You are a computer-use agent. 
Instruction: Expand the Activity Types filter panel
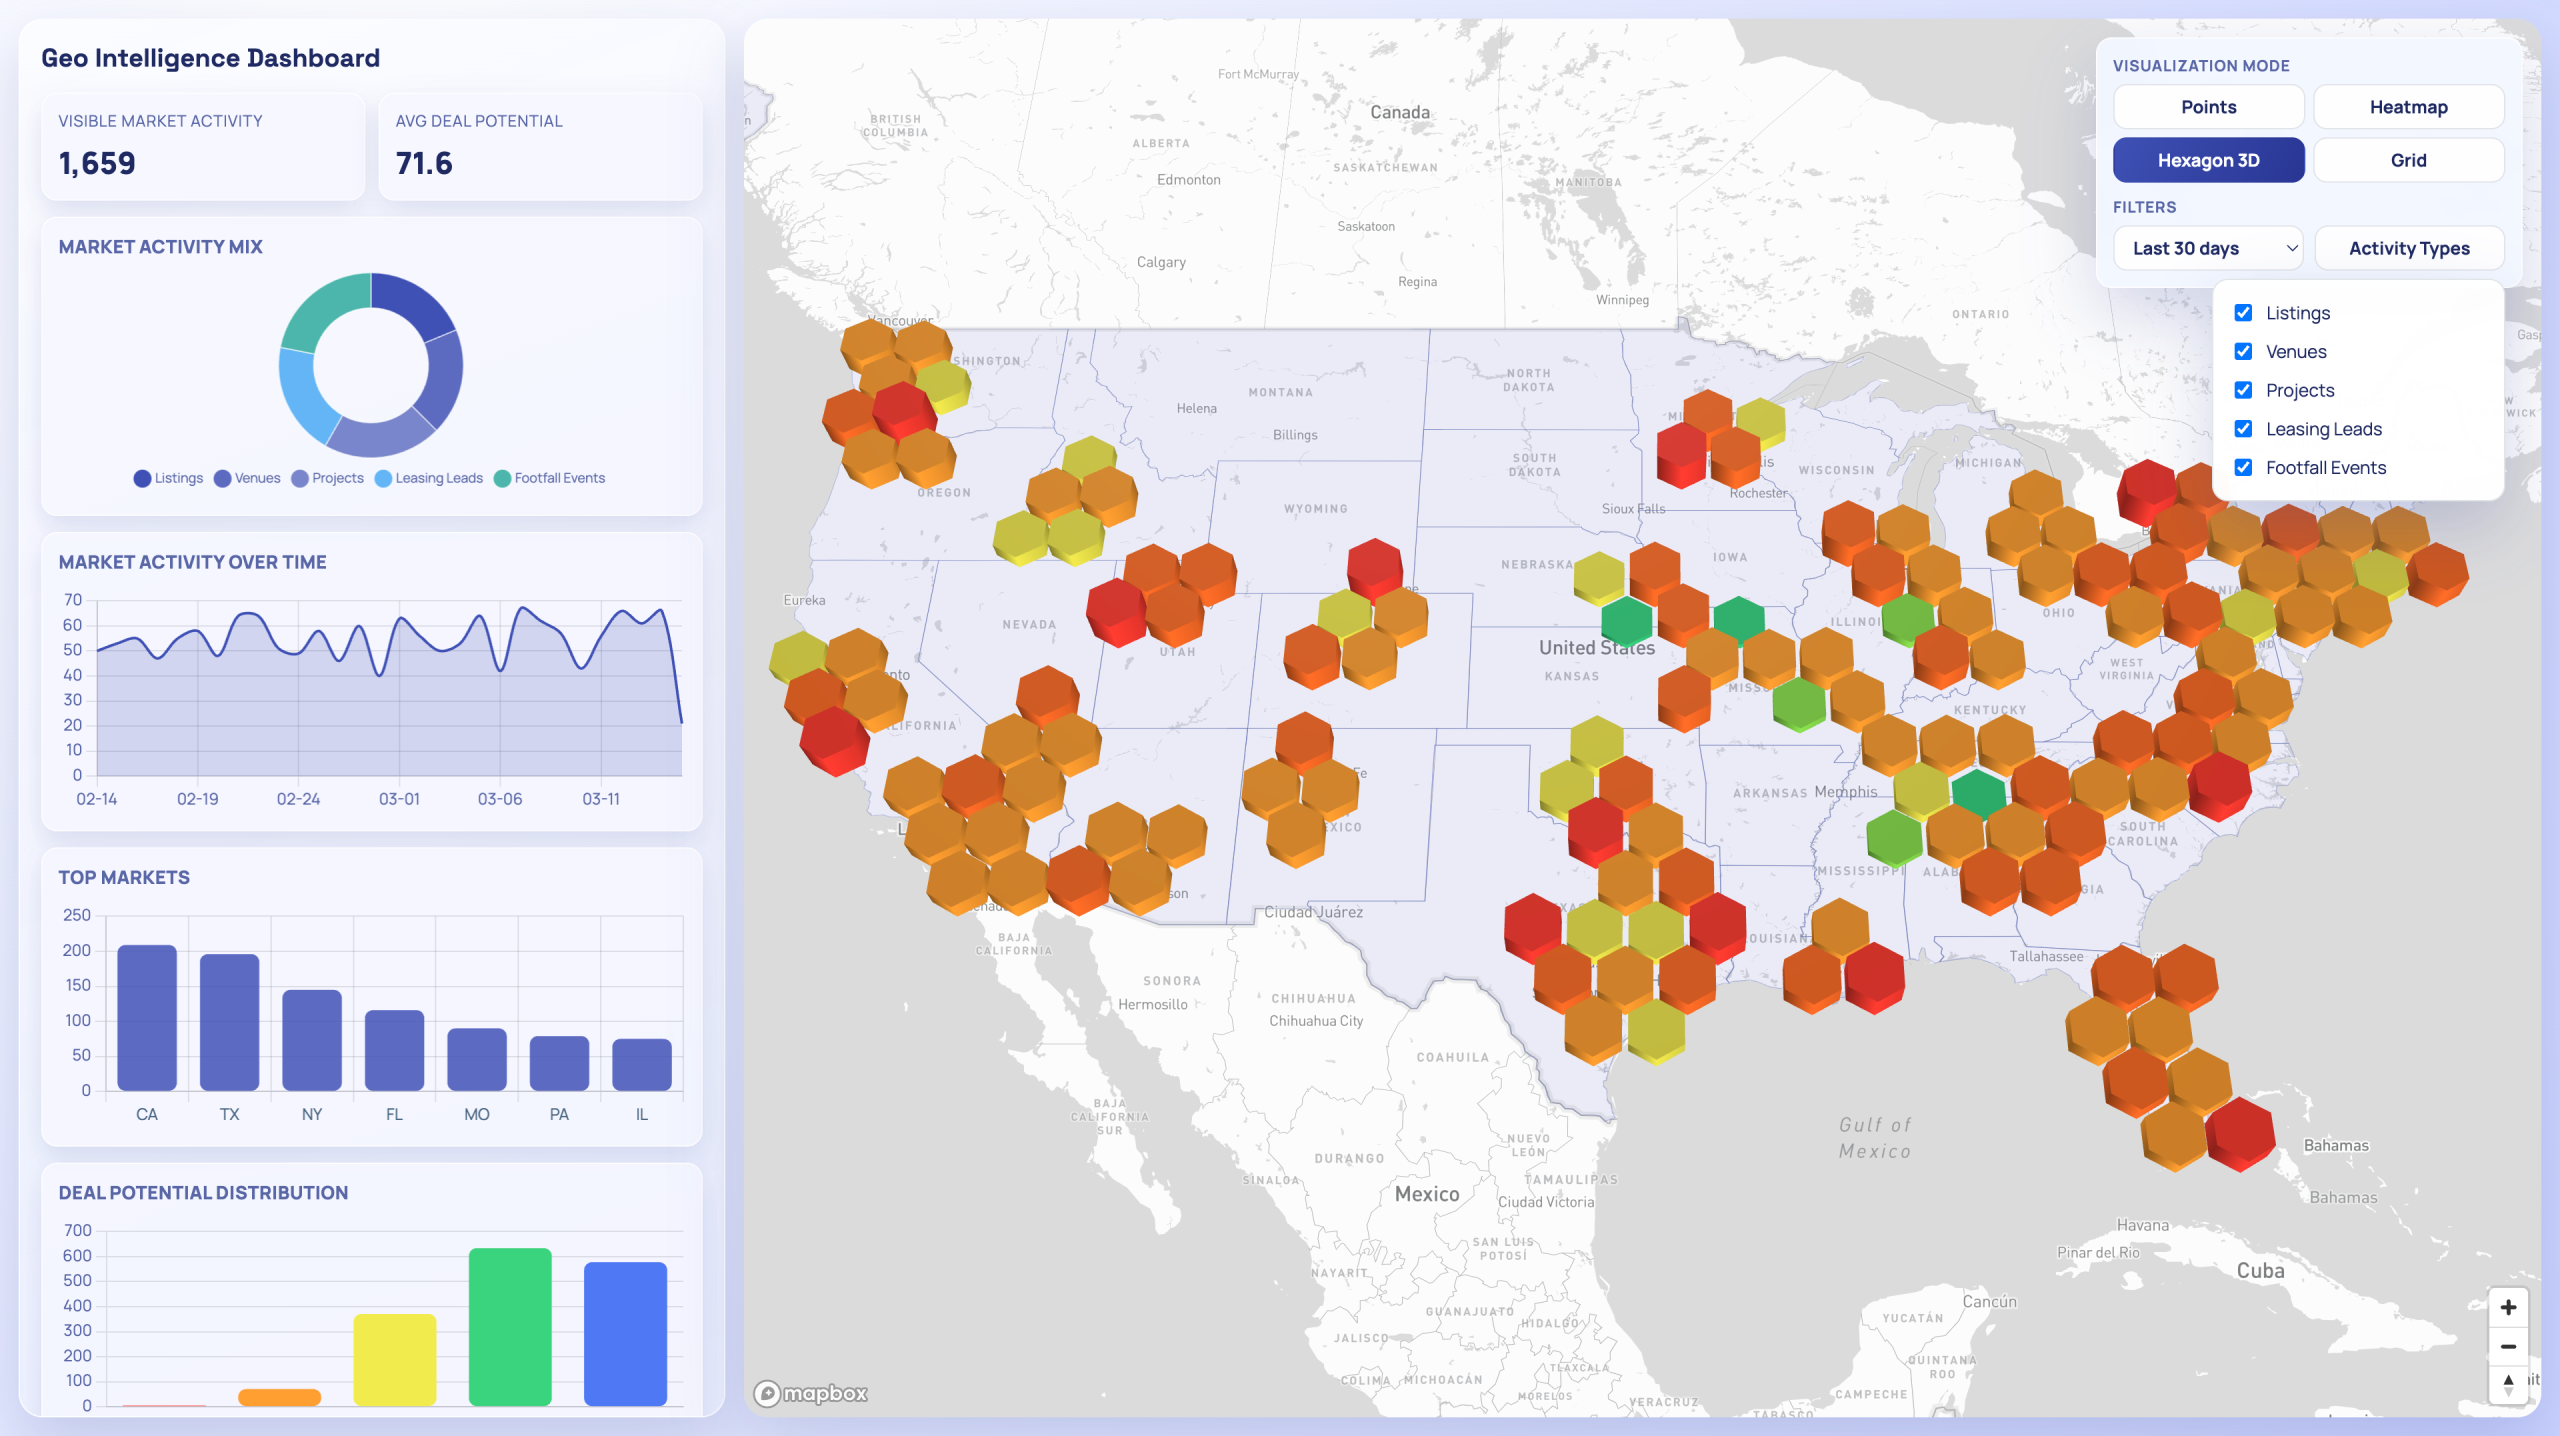coord(2409,248)
